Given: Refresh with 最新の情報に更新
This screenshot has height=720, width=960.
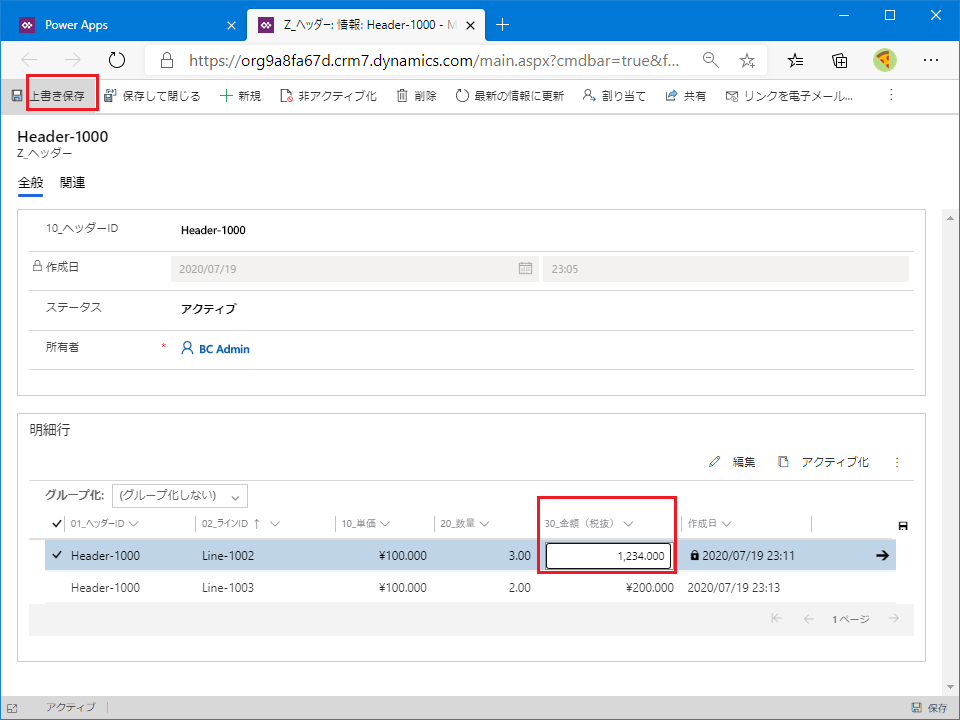Looking at the screenshot, I should 509,96.
